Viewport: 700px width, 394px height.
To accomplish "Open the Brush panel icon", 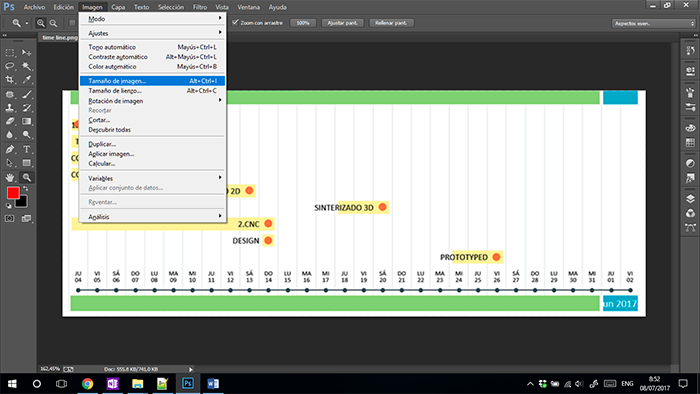I will 690,107.
